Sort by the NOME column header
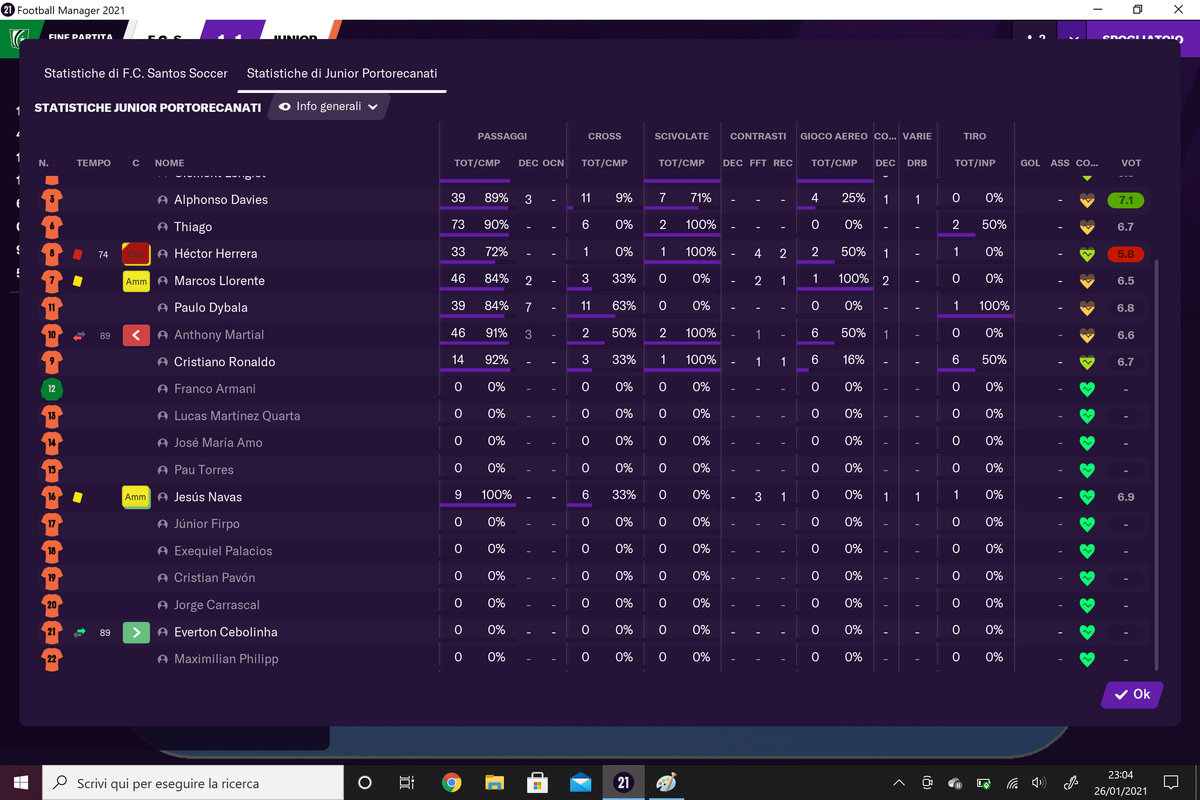The height and width of the screenshot is (800, 1200). (x=169, y=163)
